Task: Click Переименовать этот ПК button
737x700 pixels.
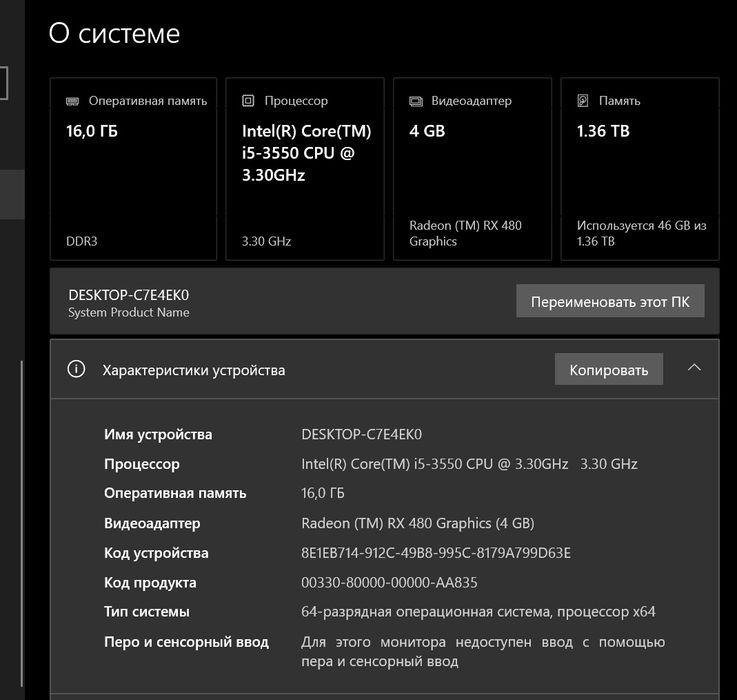Action: (610, 301)
